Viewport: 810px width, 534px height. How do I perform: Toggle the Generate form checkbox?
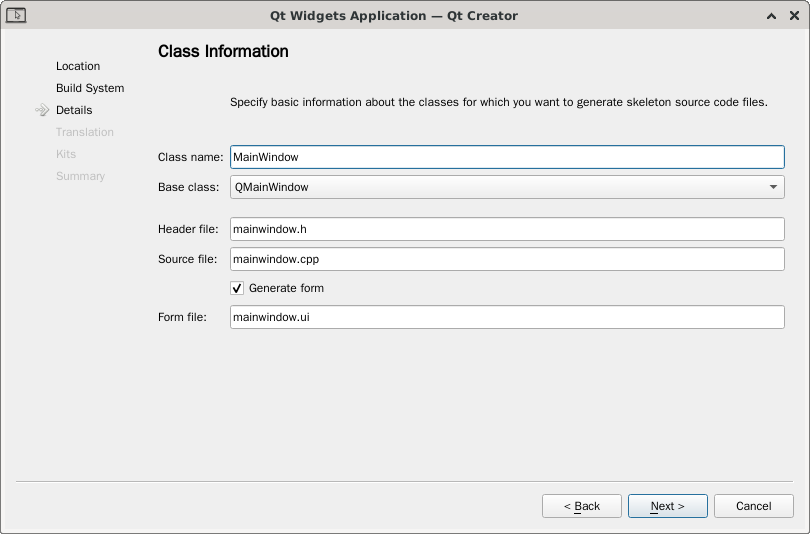point(237,288)
